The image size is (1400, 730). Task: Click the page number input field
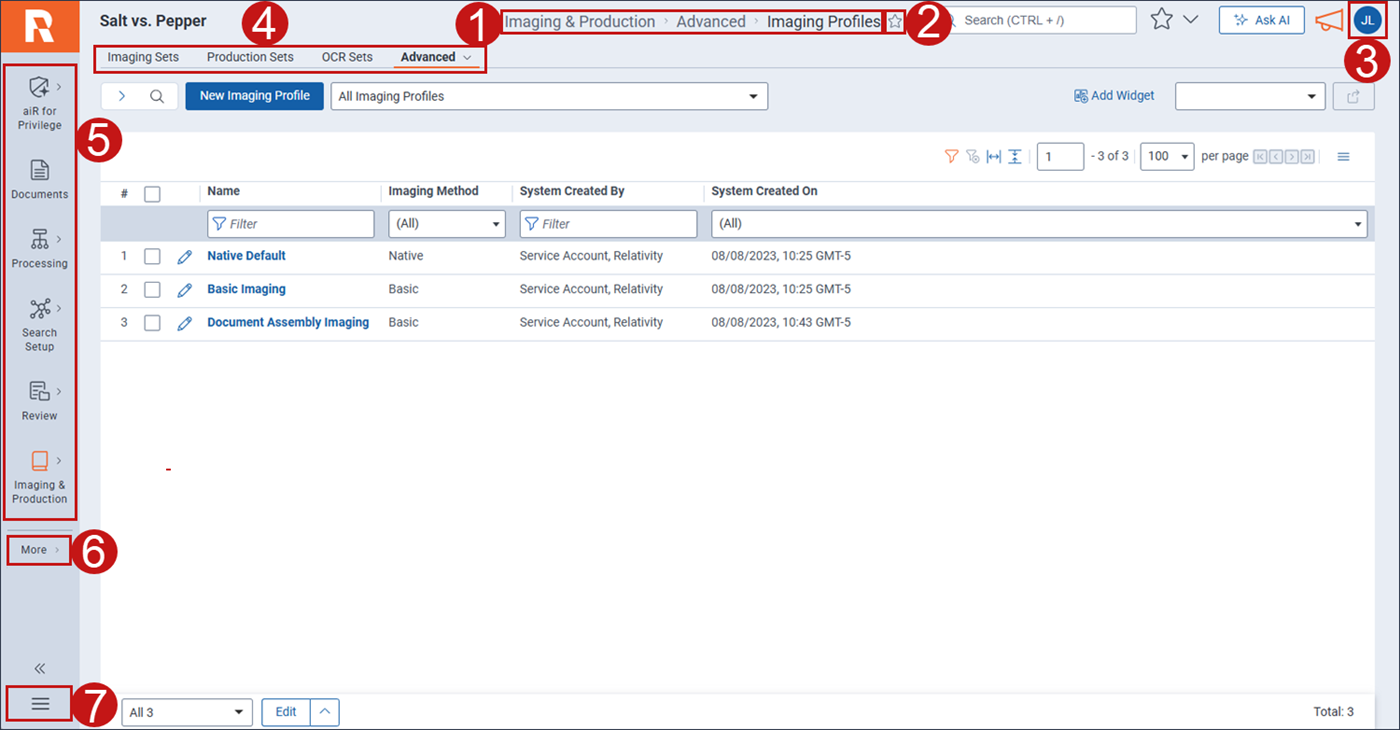(x=1060, y=156)
